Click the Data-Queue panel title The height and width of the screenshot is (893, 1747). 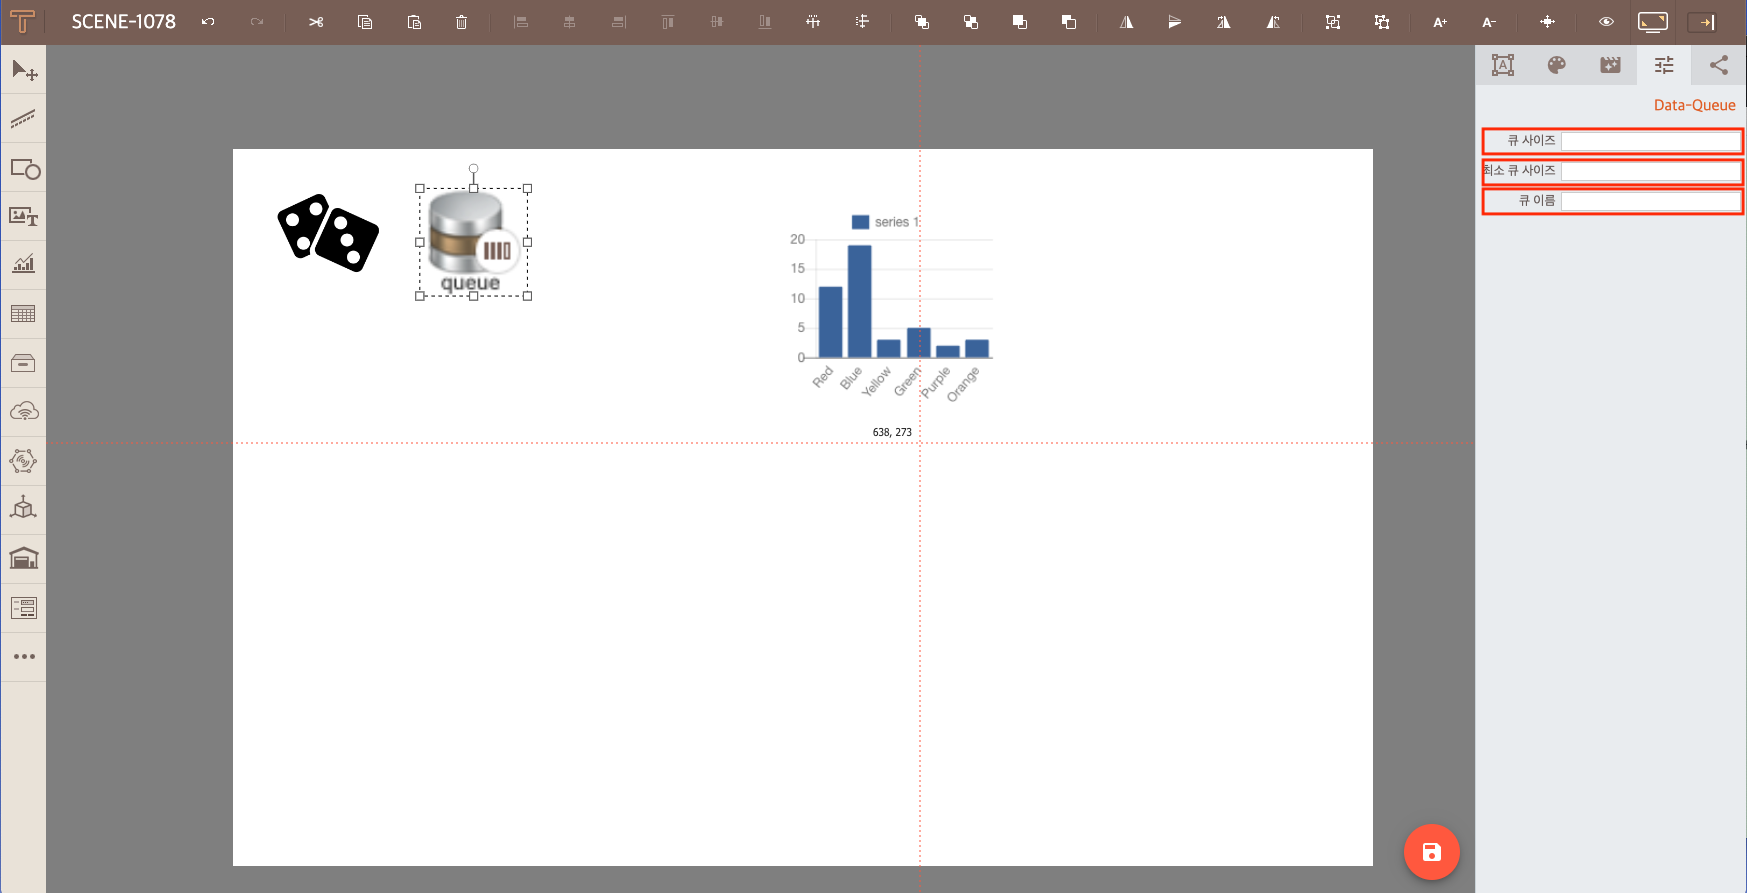pos(1694,105)
